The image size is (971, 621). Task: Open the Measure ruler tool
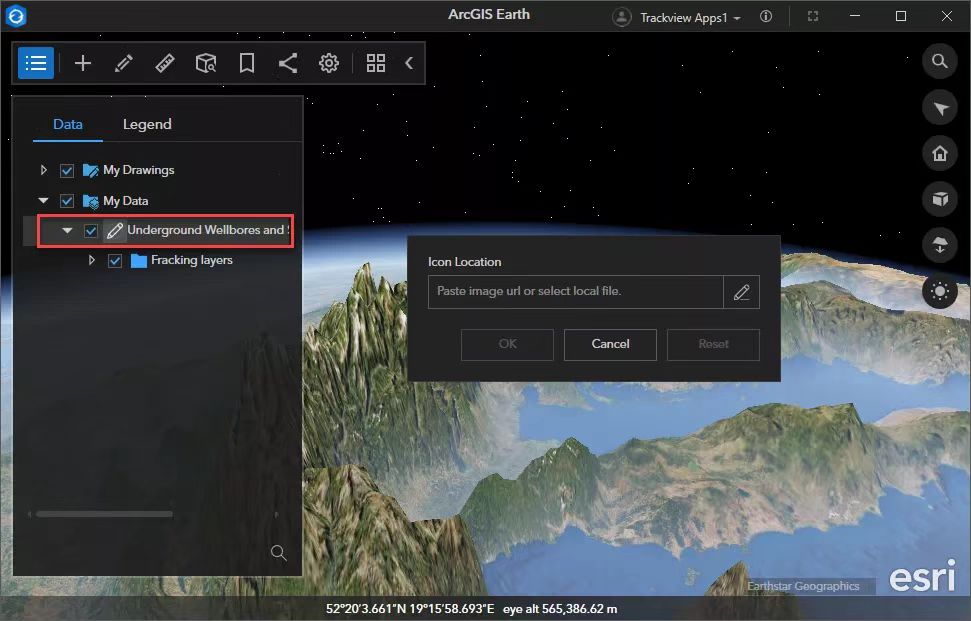click(165, 63)
